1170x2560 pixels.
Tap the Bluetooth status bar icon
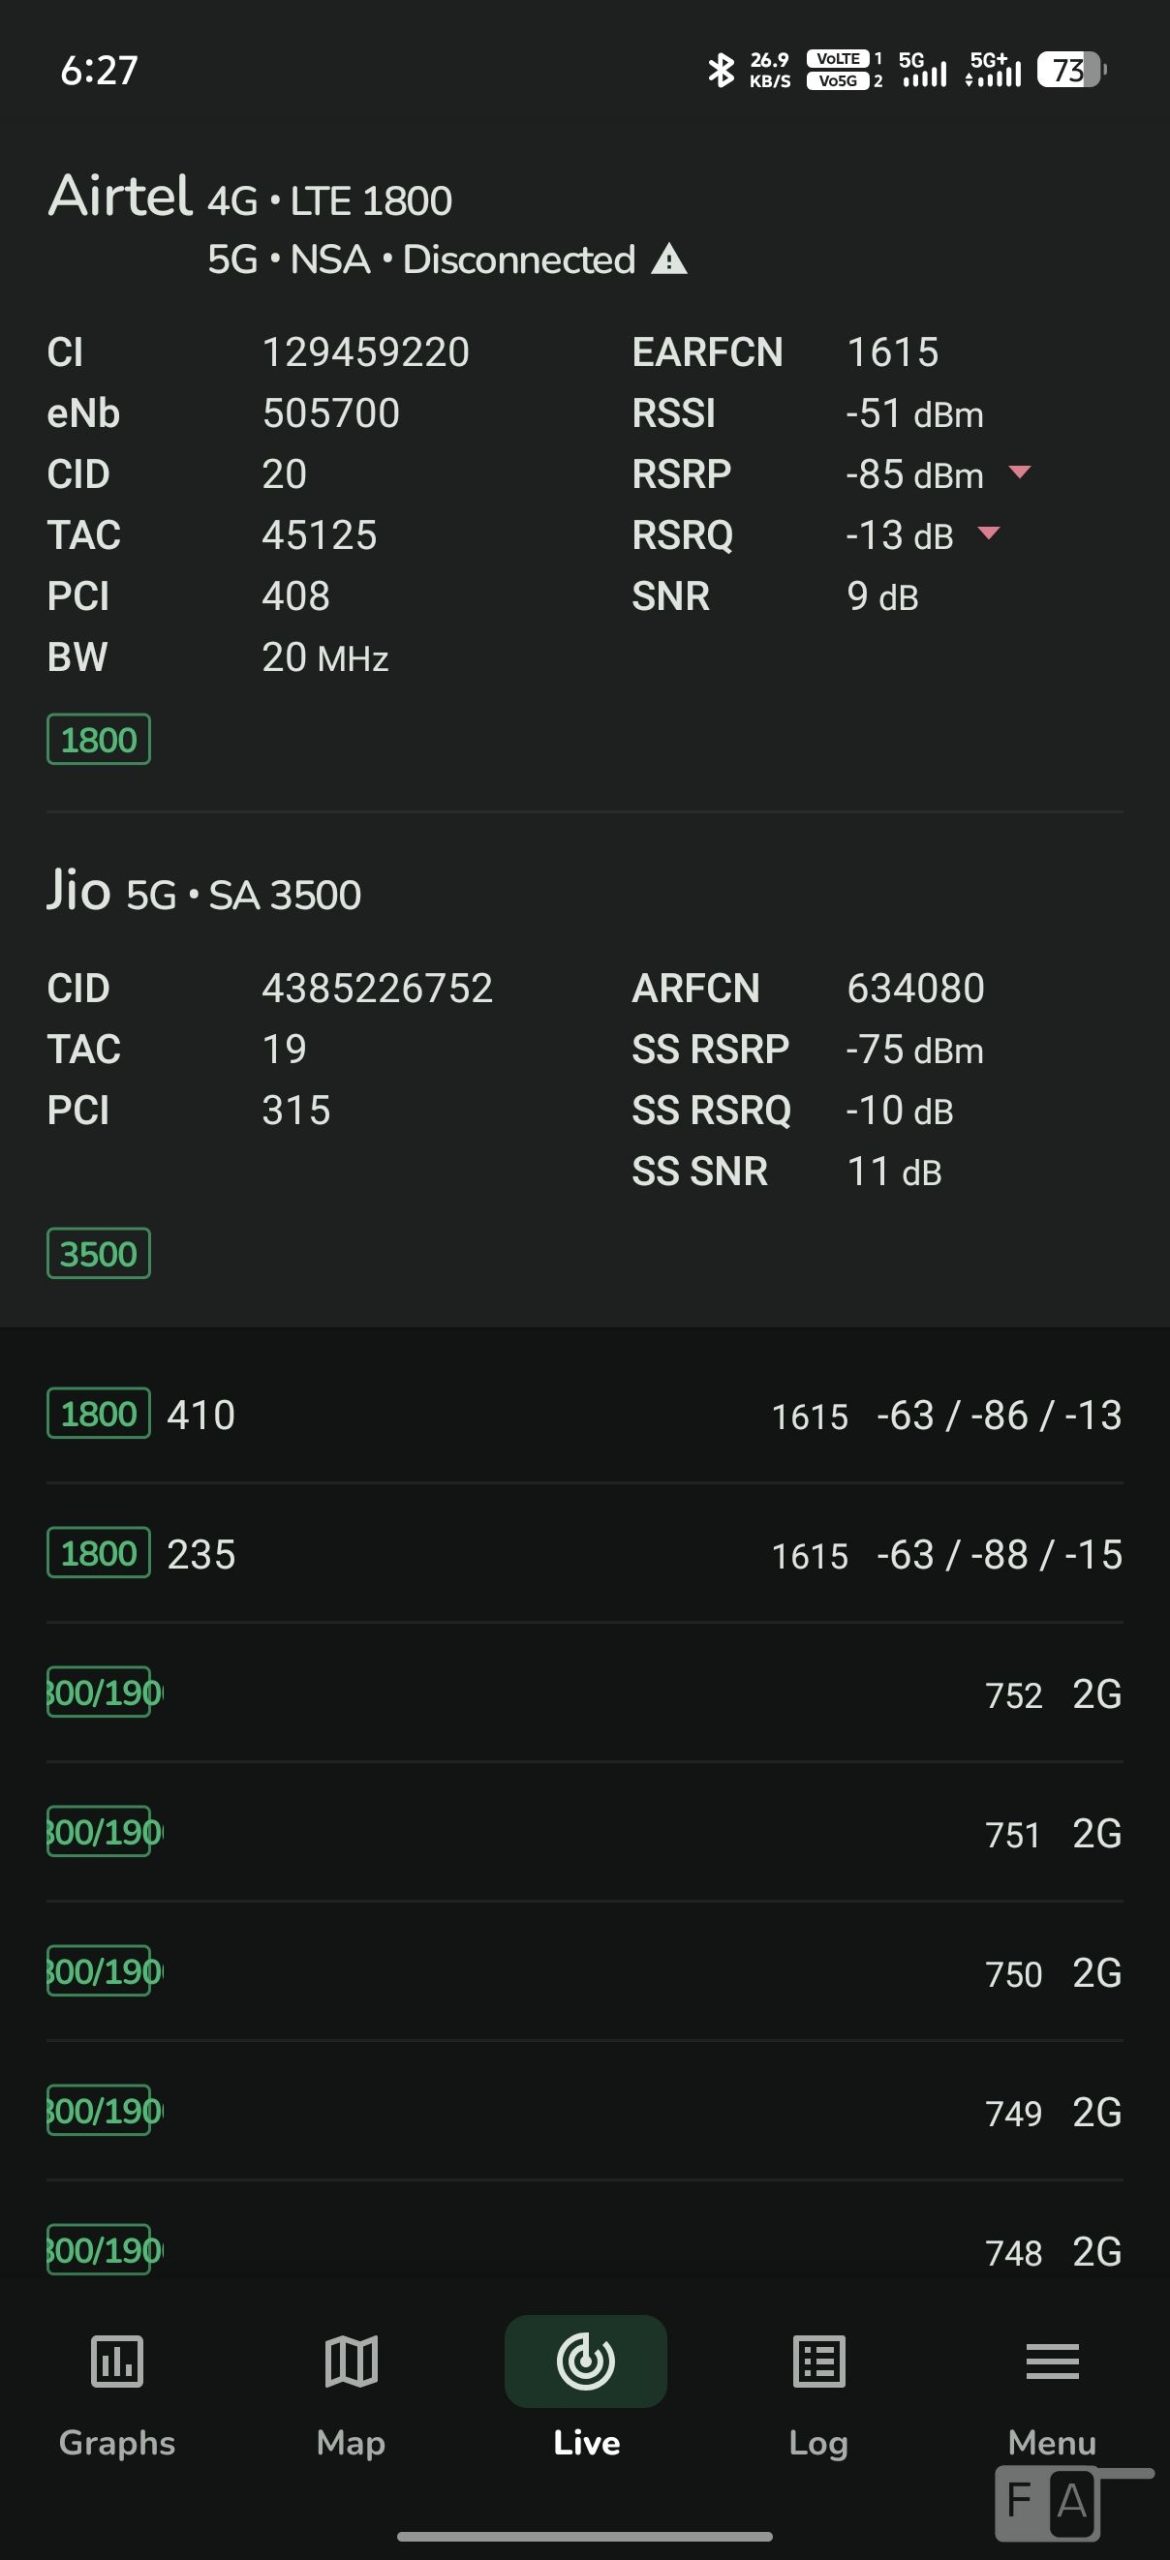click(x=720, y=70)
